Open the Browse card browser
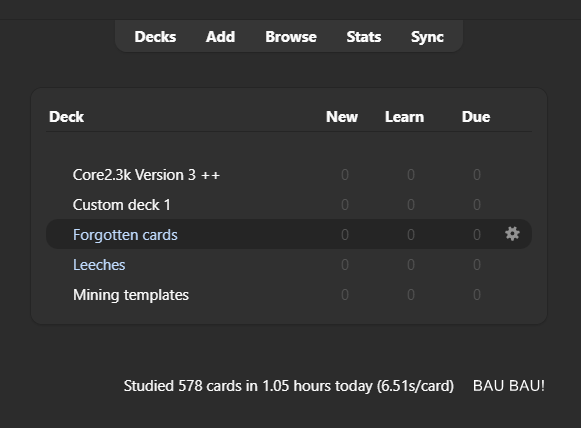This screenshot has height=428, width=581. (291, 37)
